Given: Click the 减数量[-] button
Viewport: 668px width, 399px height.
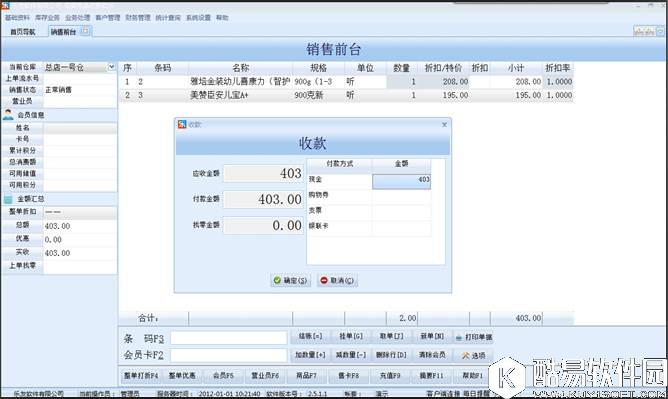Looking at the screenshot, I should 351,355.
